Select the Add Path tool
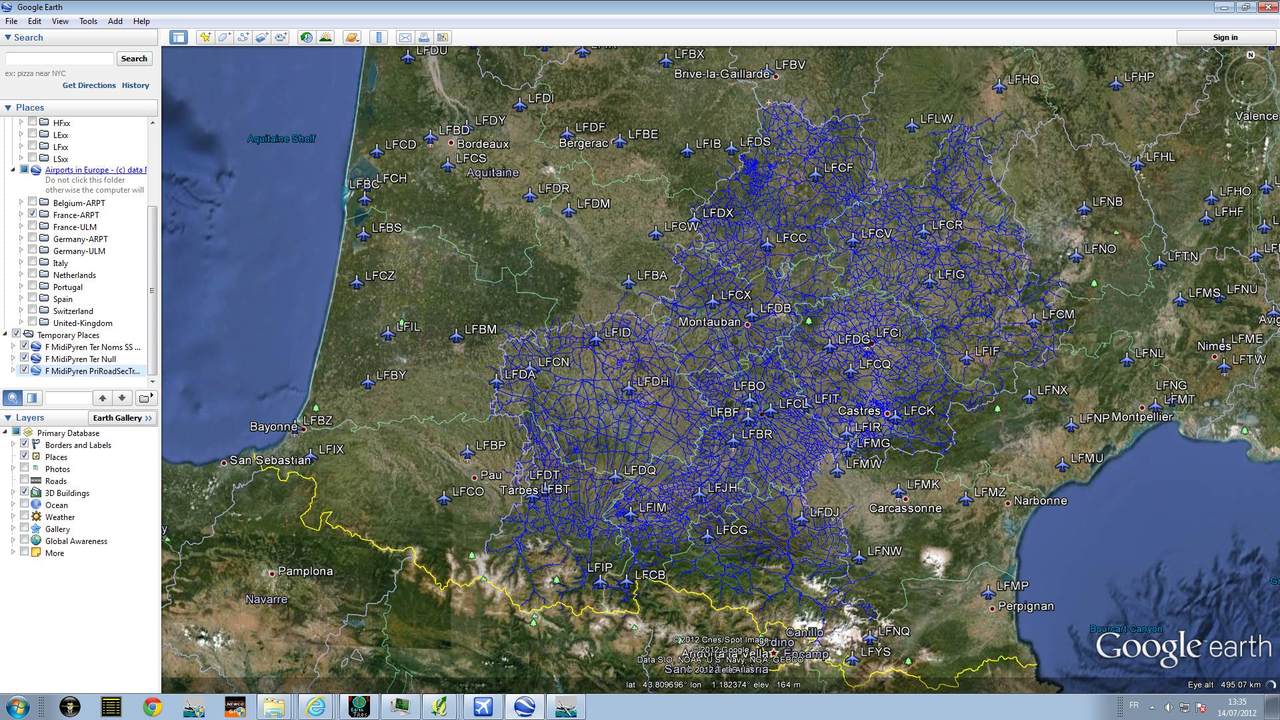 243,37
